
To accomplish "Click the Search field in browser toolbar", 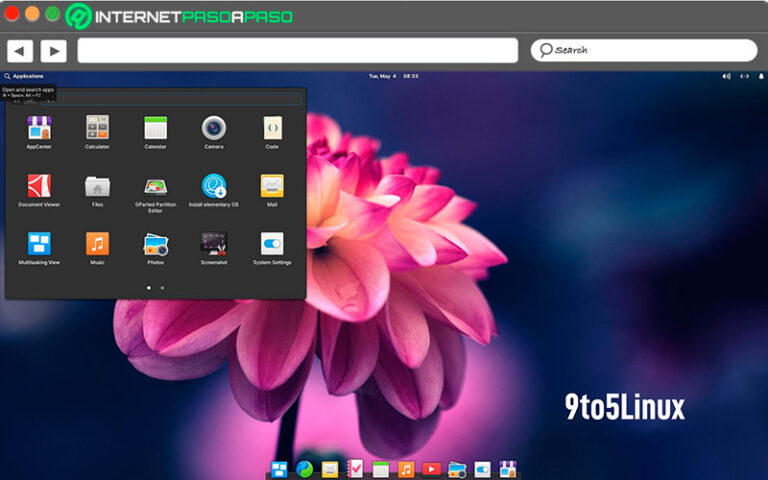I will point(644,50).
